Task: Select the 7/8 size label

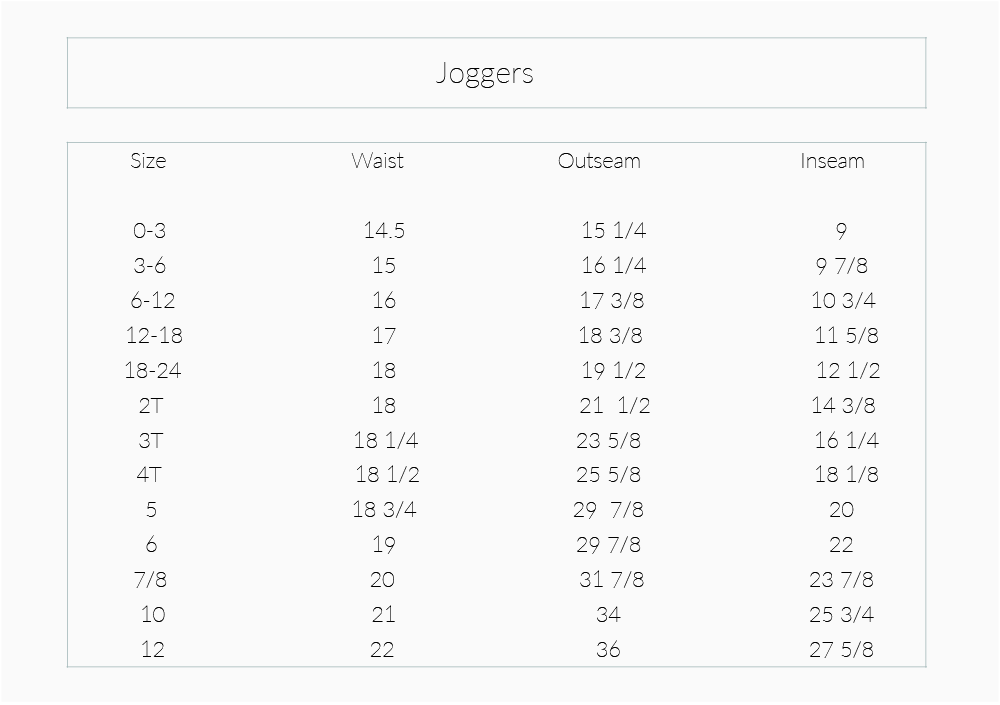Action: [x=151, y=580]
